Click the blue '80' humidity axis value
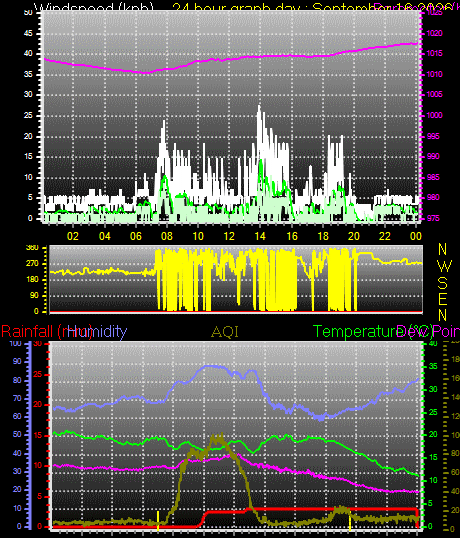This screenshot has width=460, height=538. [17, 381]
